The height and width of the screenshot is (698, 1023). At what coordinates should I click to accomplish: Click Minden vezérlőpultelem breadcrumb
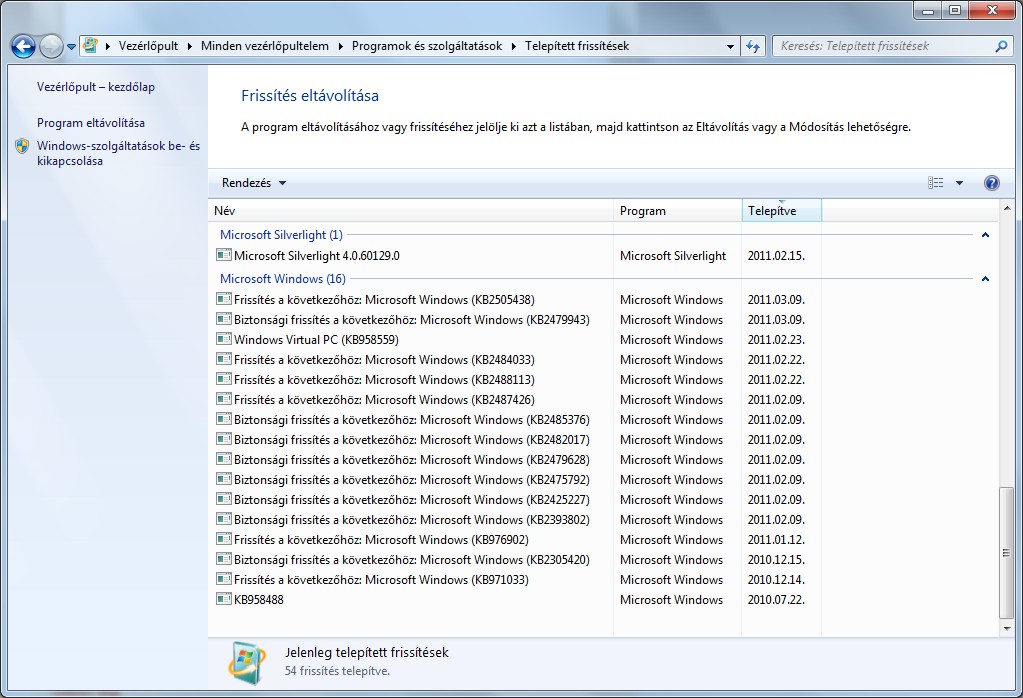point(265,46)
